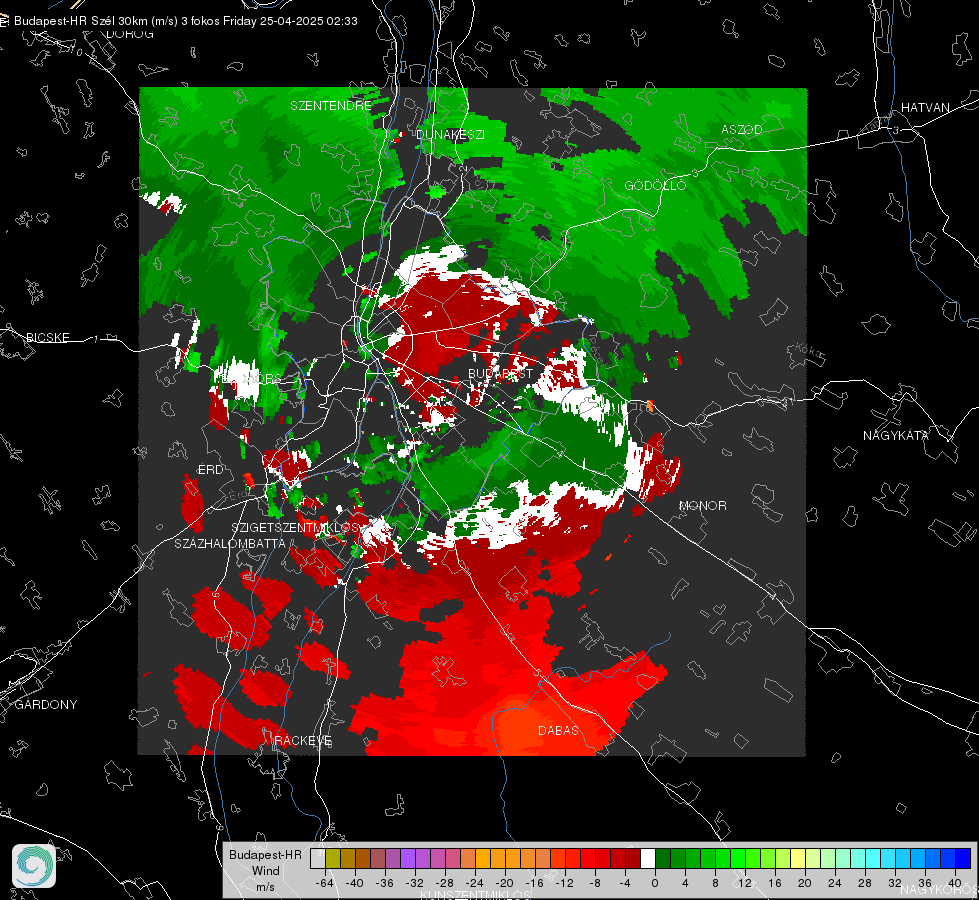Click the DUNAKESZI city label
979x900 pixels.
tap(450, 134)
